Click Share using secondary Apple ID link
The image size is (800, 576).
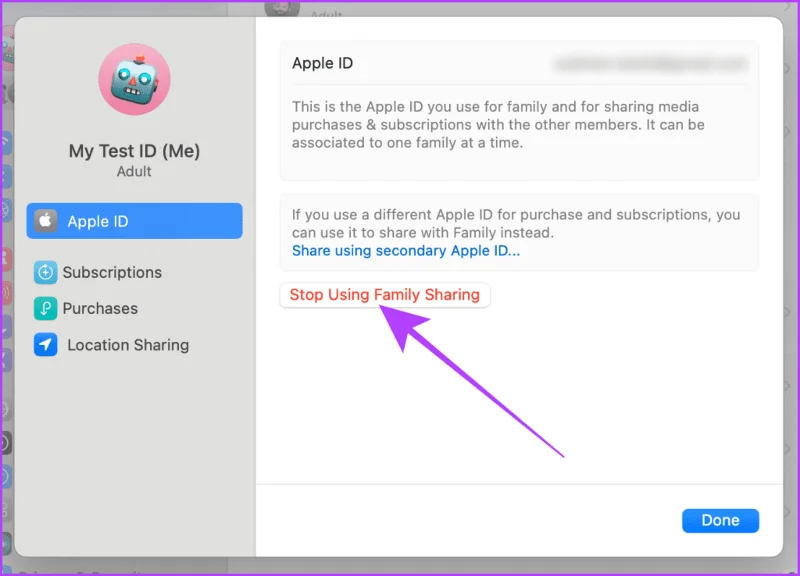point(406,251)
